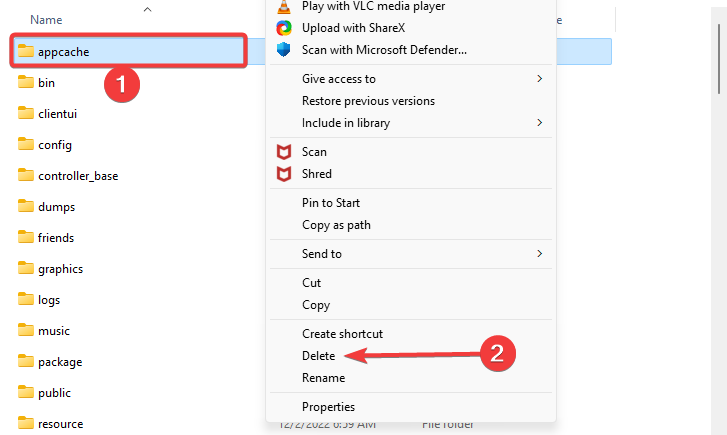Choose Delete from the context menu

coord(319,356)
